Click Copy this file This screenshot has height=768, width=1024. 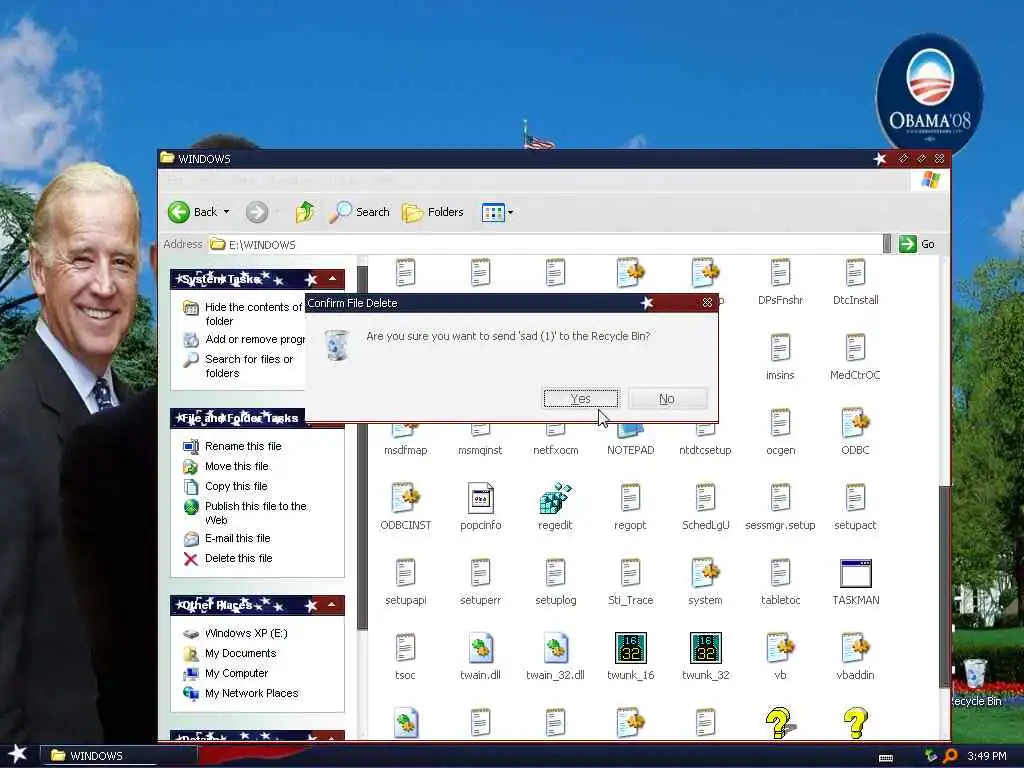tap(226, 487)
